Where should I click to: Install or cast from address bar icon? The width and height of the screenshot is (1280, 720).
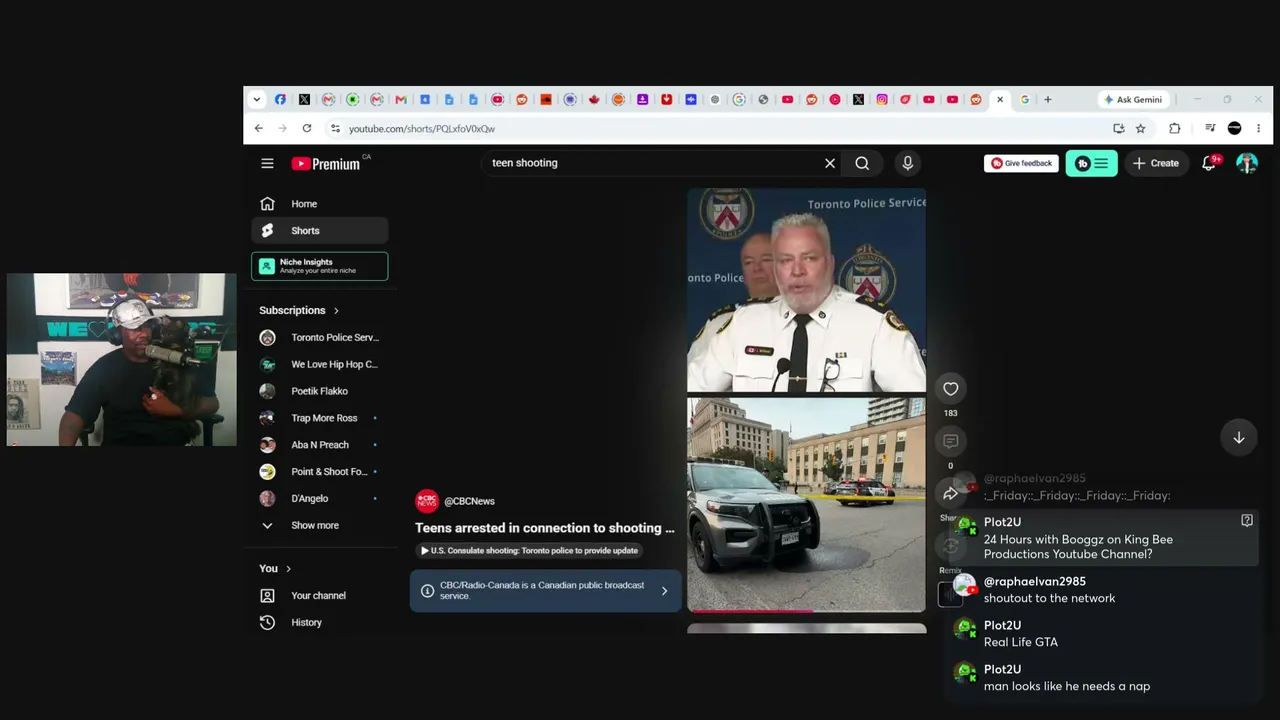pos(1118,128)
